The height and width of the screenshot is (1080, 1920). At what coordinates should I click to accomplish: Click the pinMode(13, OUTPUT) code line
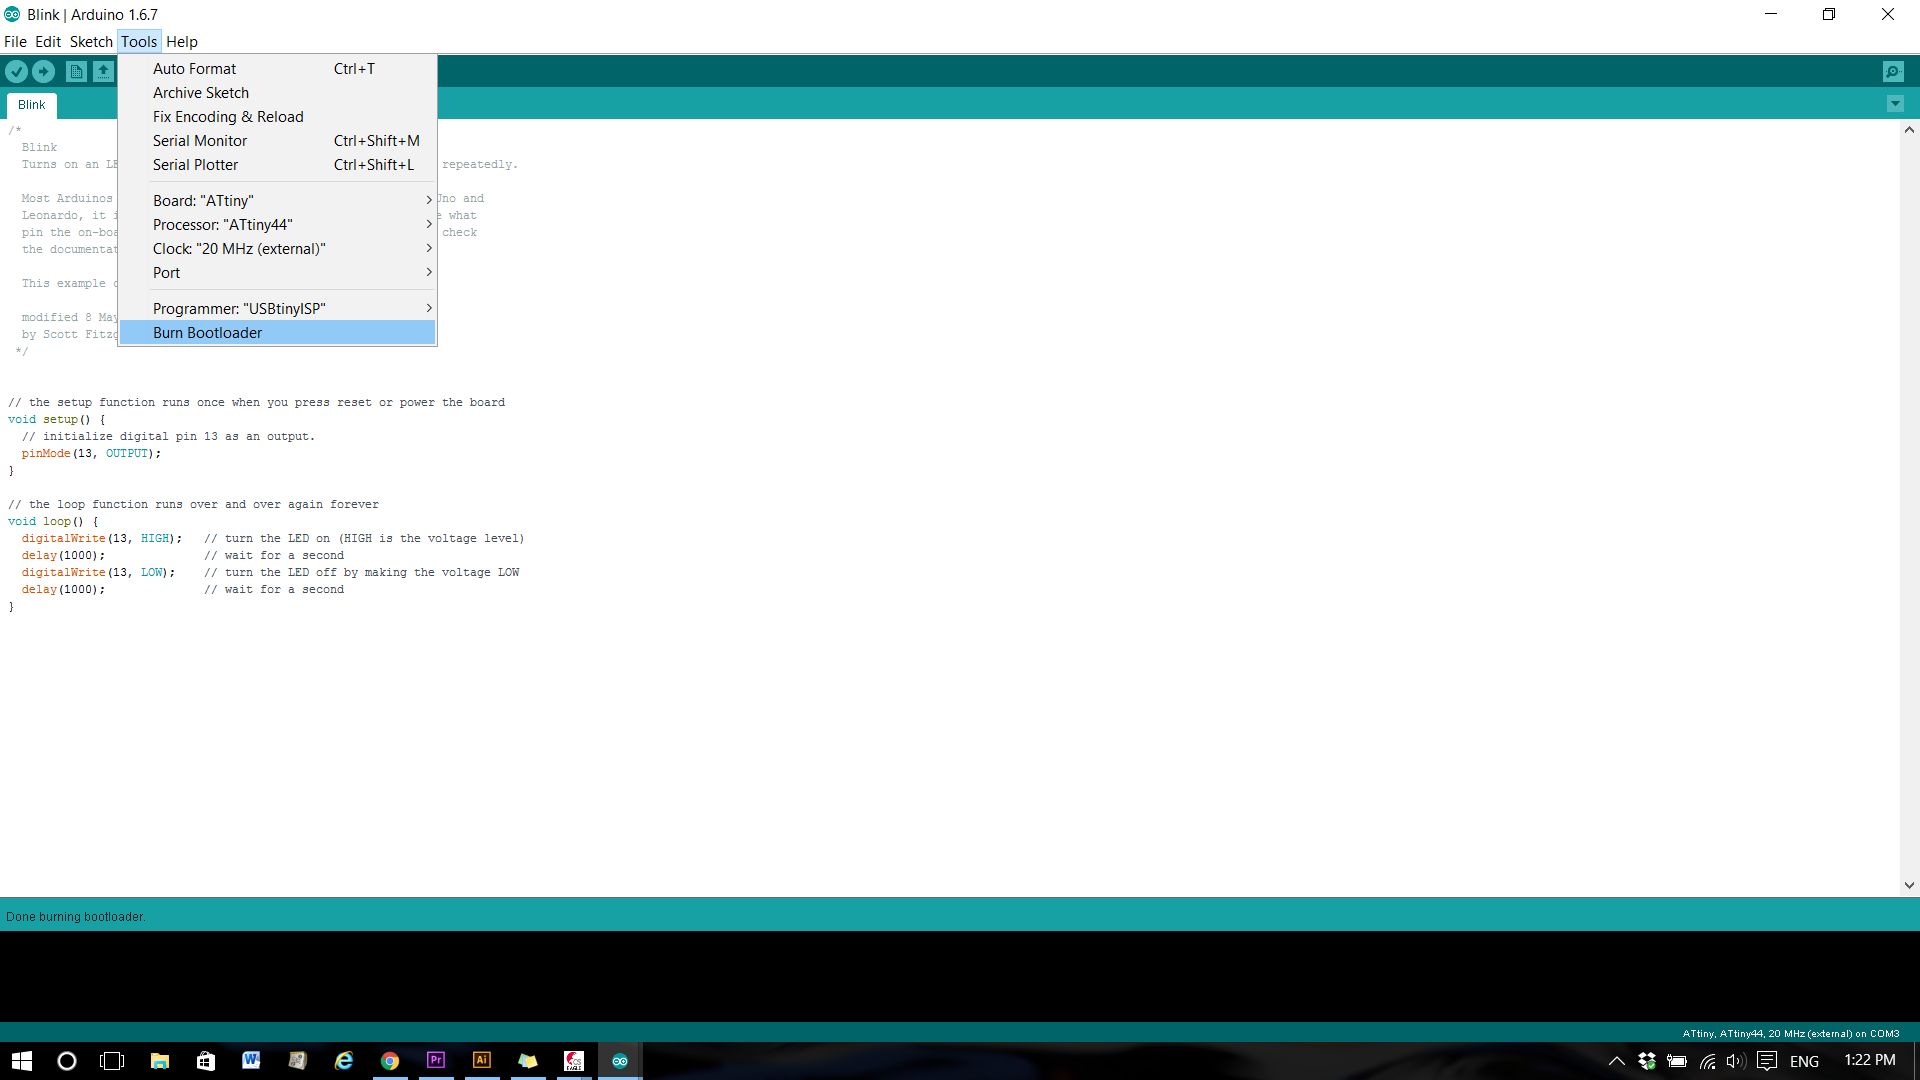pos(91,454)
